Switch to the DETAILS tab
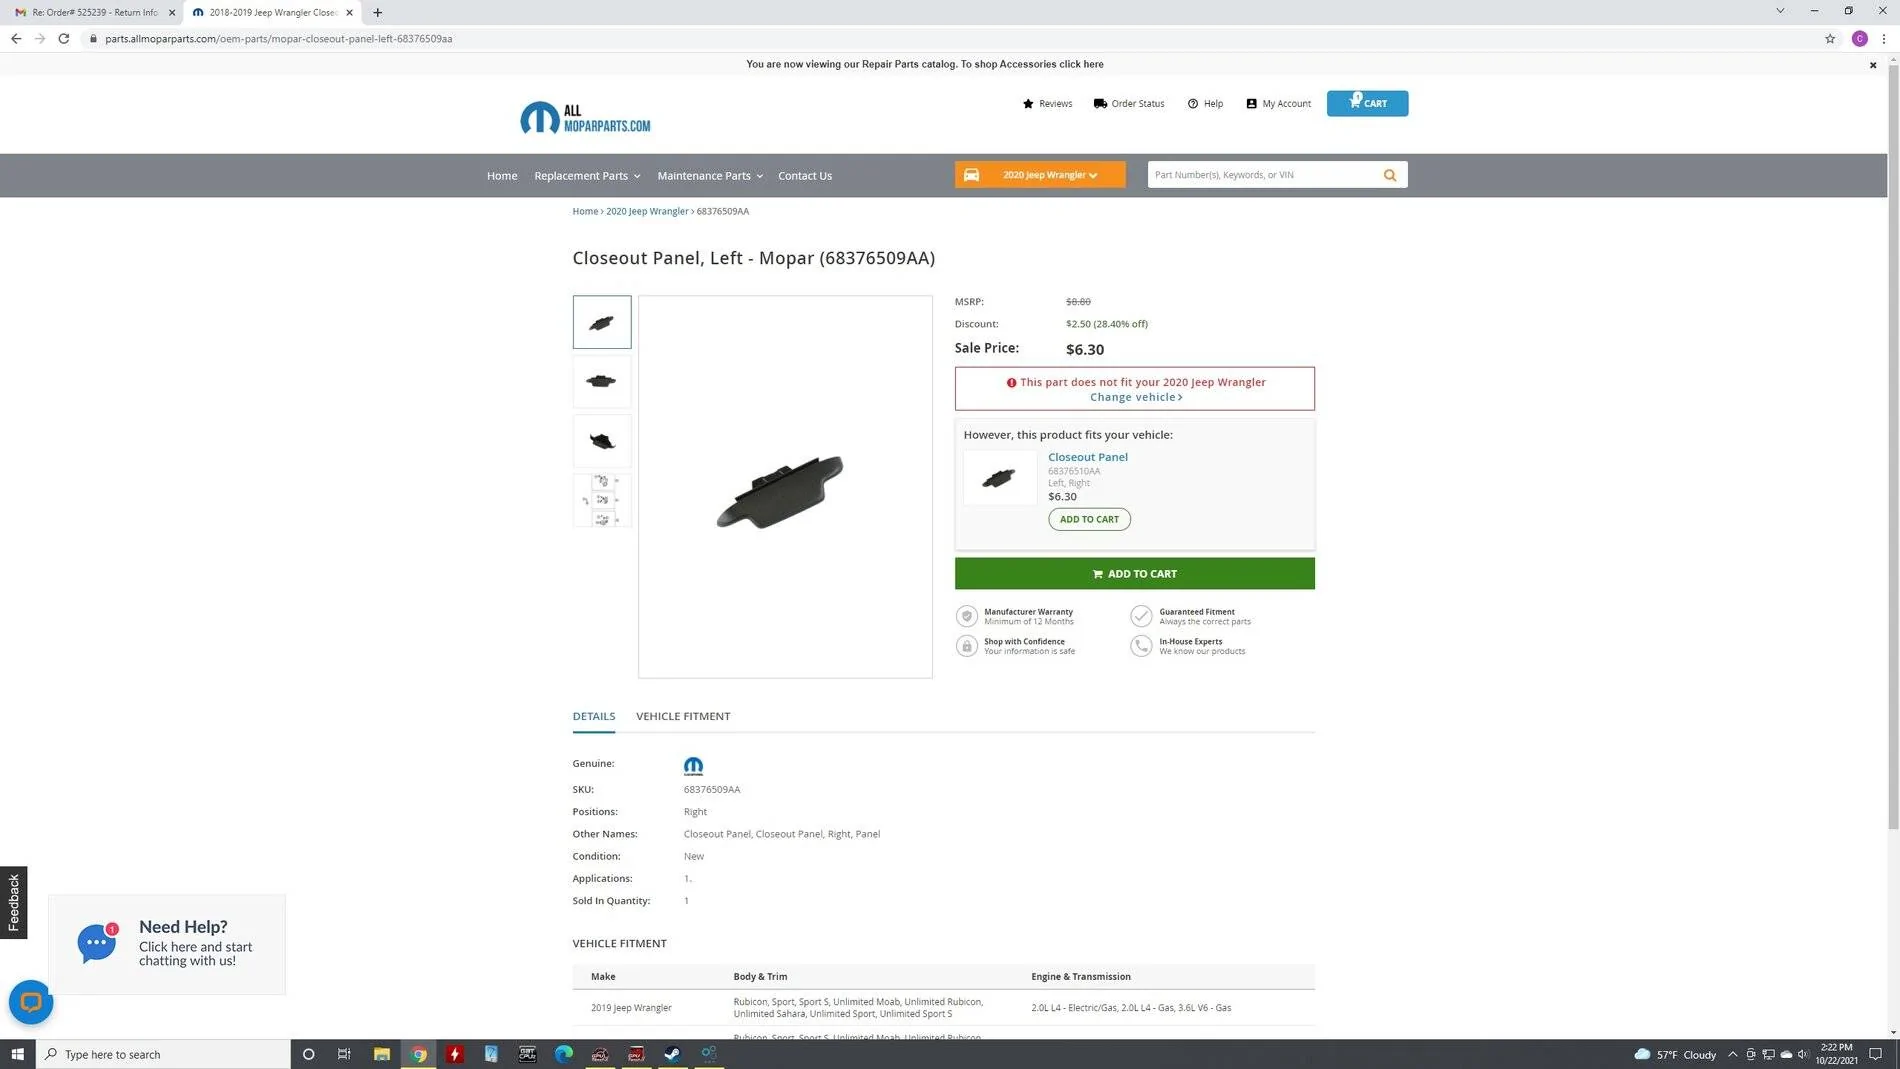Viewport: 1900px width, 1069px height. (594, 716)
